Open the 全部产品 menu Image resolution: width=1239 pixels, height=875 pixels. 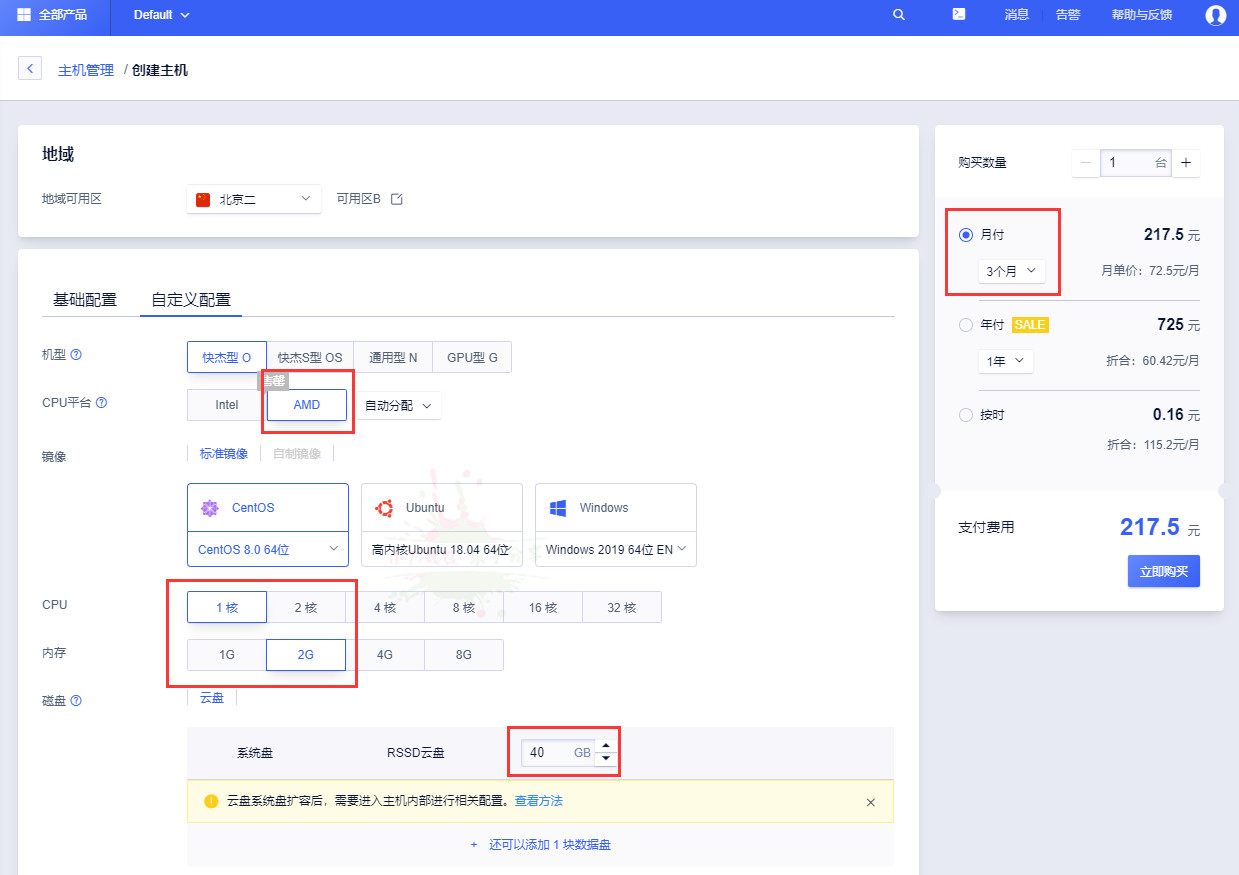[52, 15]
